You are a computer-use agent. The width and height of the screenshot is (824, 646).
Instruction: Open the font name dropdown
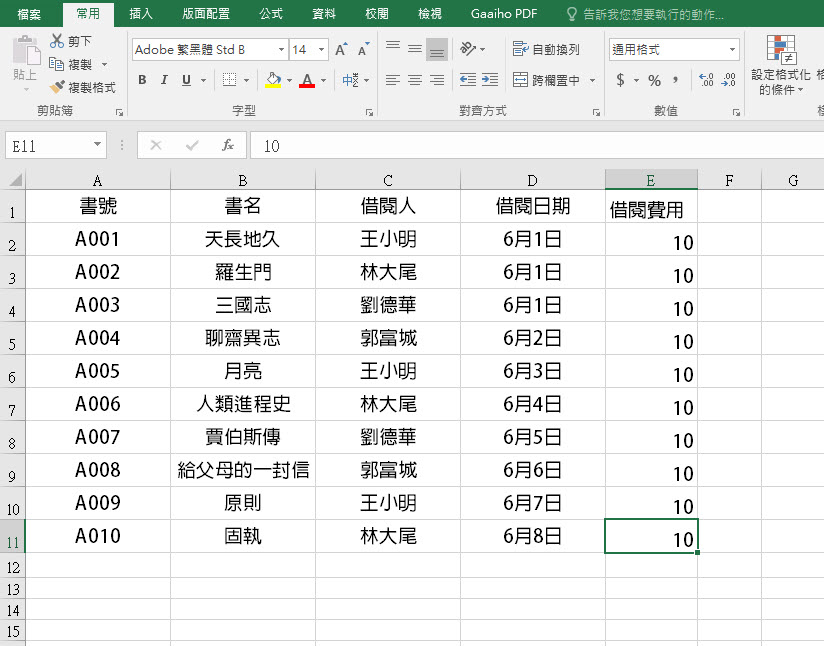pyautogui.click(x=280, y=49)
